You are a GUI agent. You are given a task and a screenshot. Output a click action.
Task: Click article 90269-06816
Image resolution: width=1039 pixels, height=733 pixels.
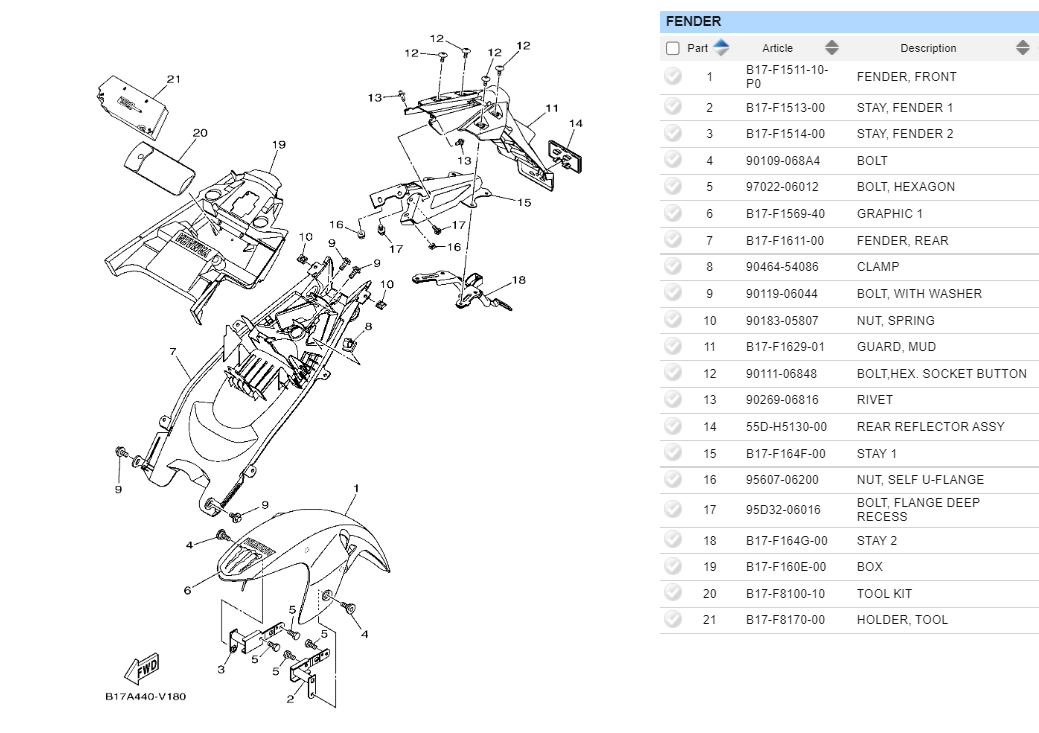tap(782, 400)
